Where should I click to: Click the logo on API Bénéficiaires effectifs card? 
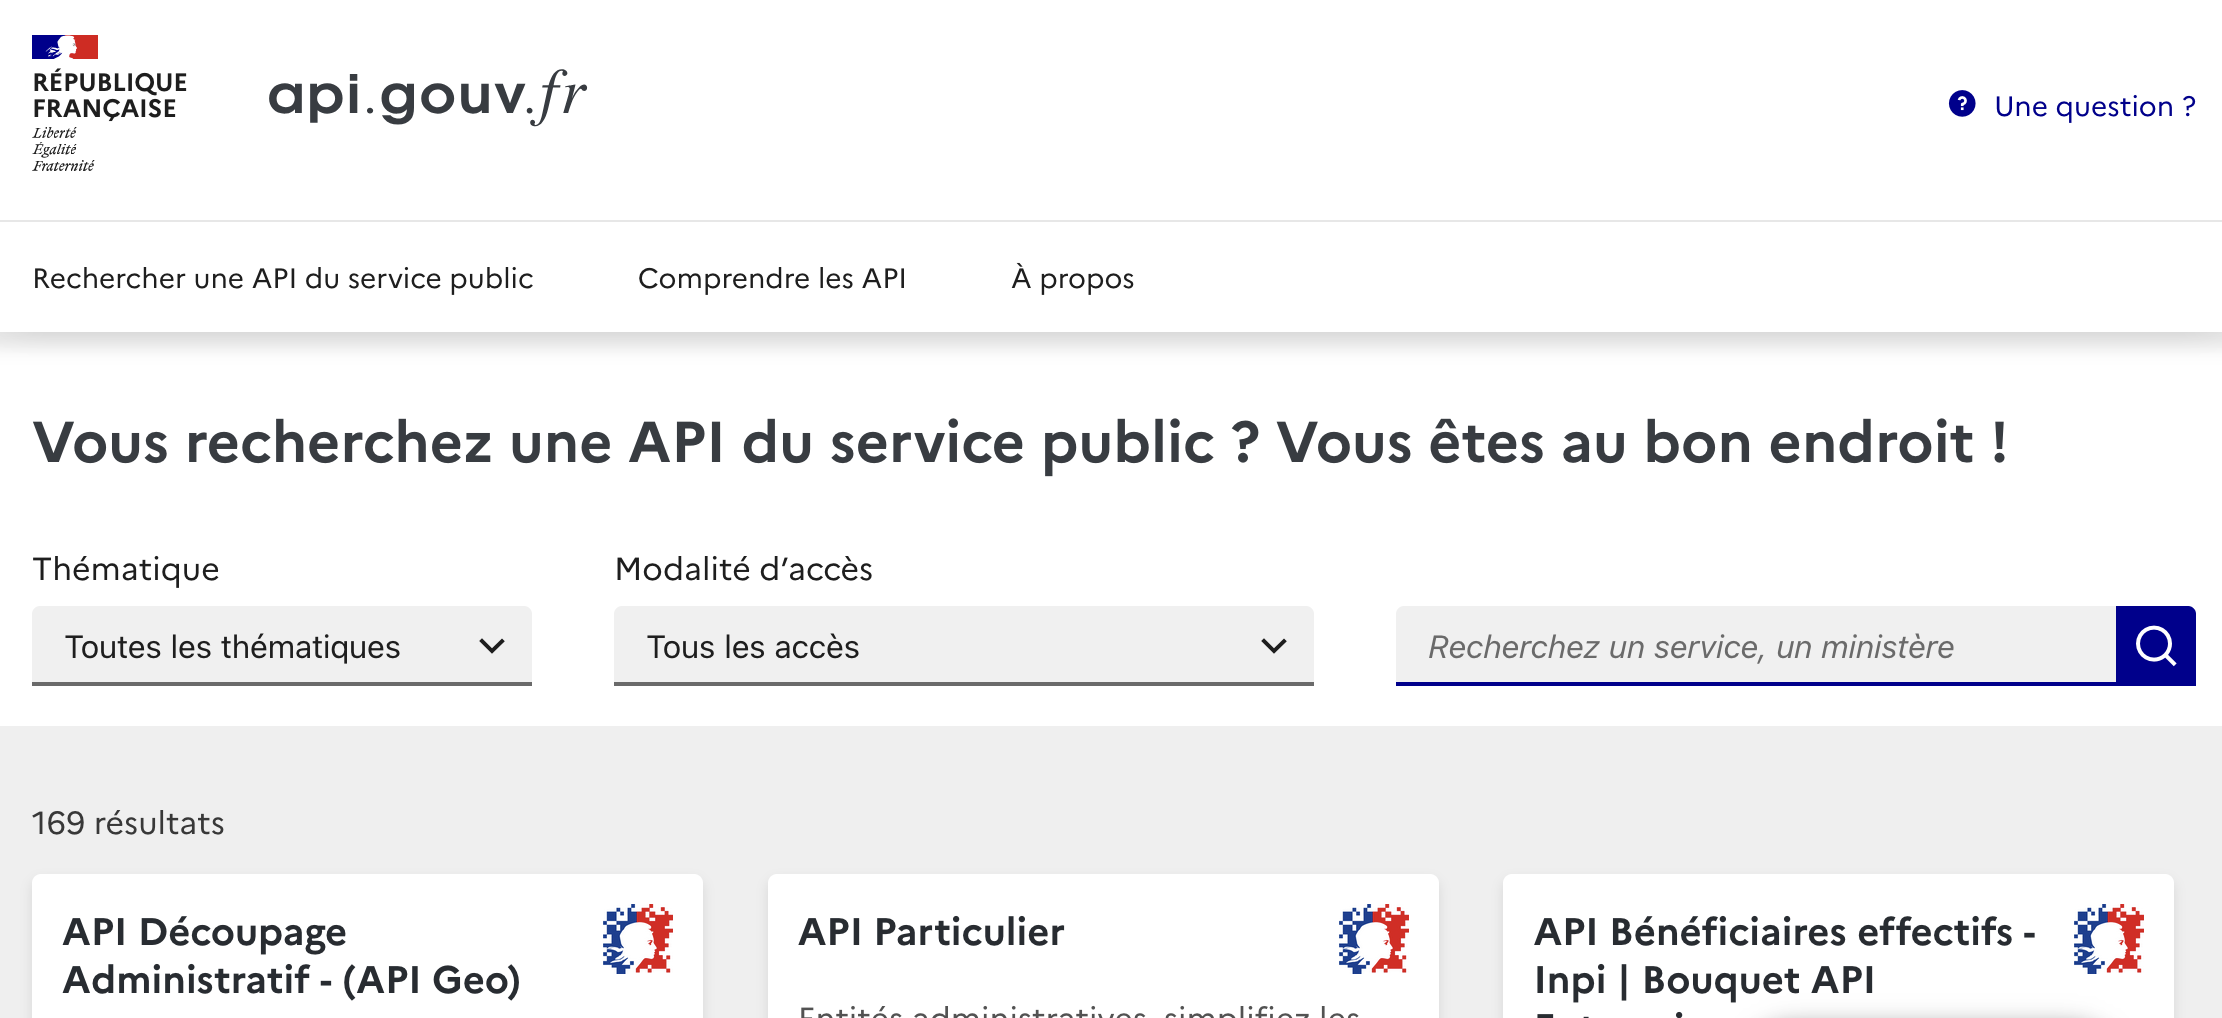point(2108,939)
